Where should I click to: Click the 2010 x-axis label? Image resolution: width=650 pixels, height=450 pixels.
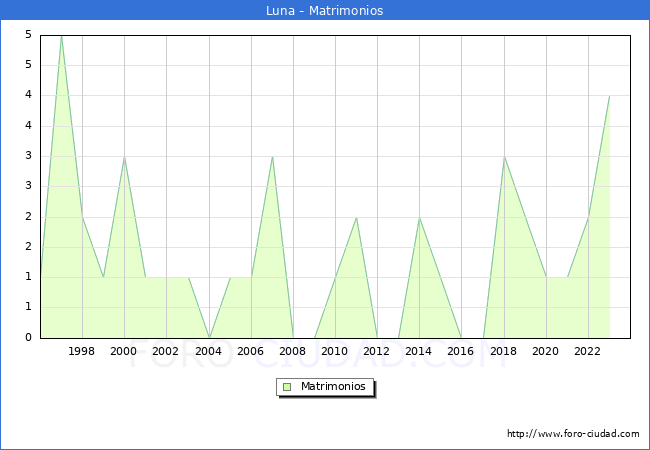(335, 351)
